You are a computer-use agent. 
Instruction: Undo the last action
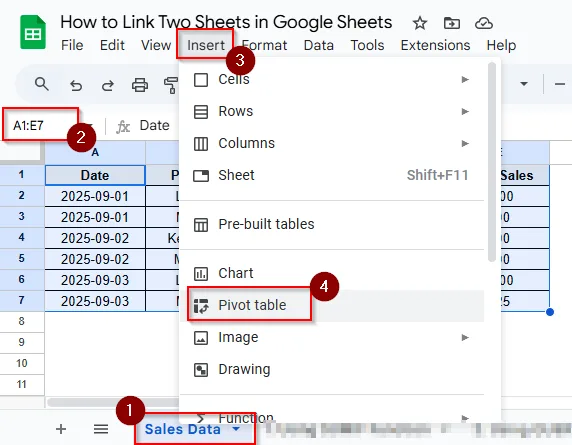[76, 85]
